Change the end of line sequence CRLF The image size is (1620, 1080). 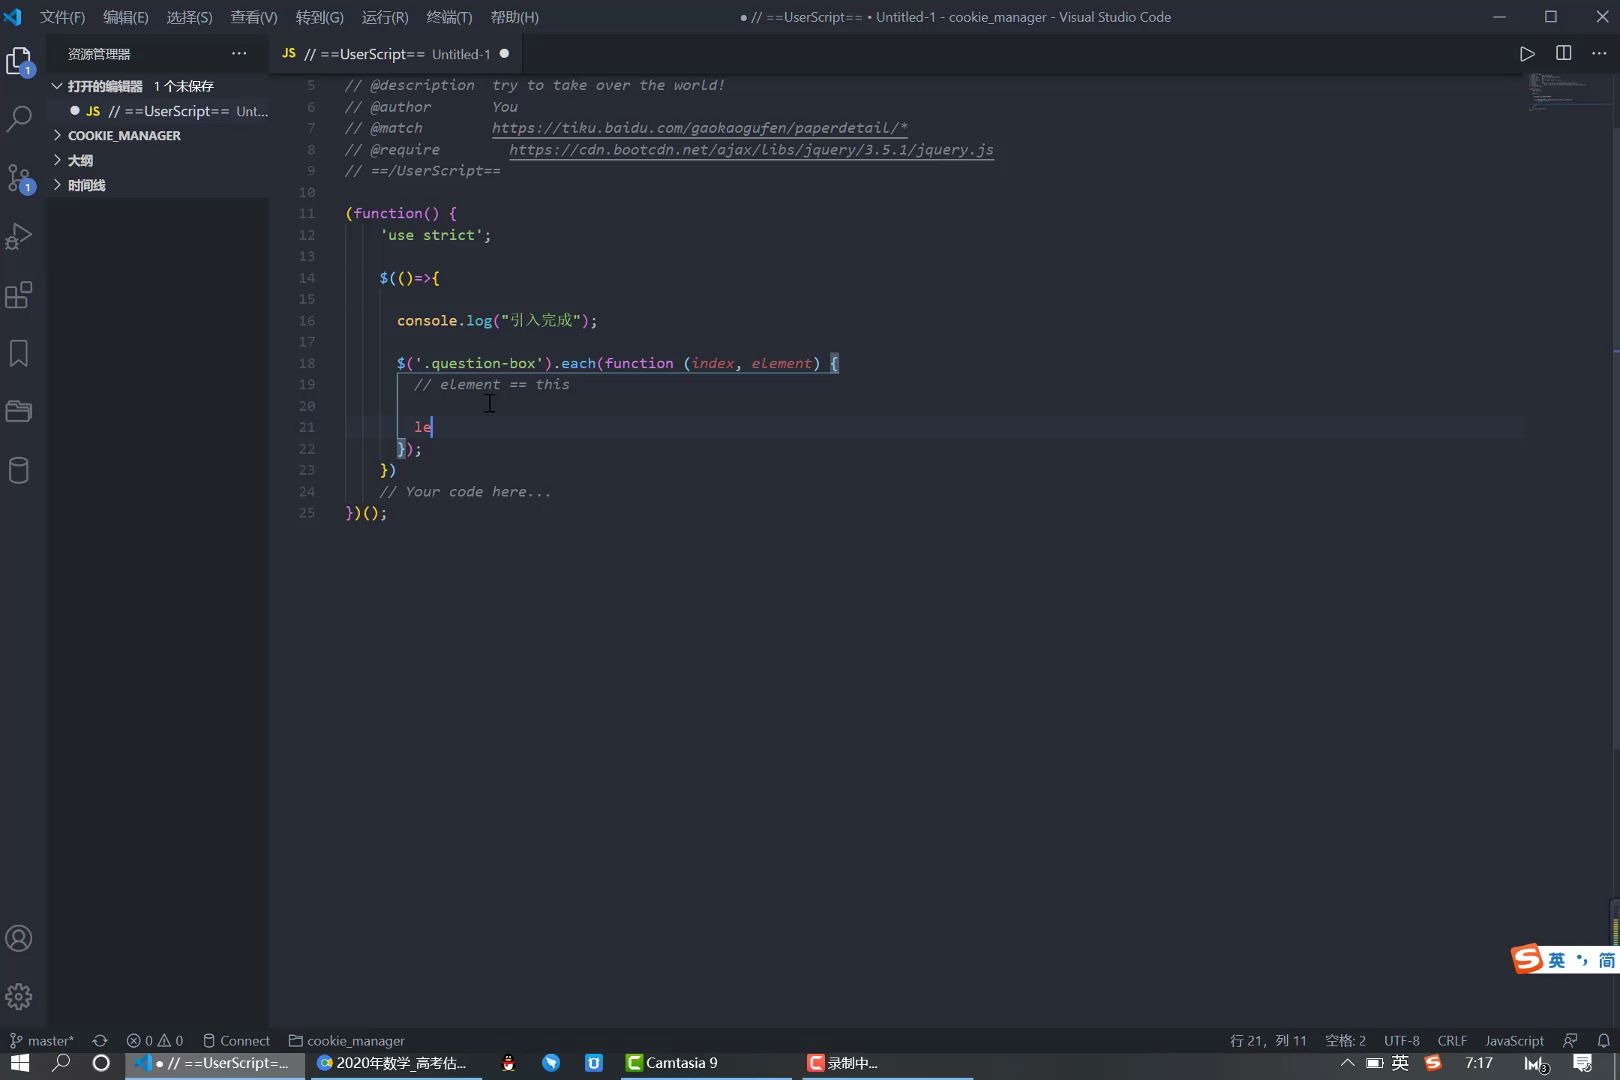click(x=1452, y=1040)
